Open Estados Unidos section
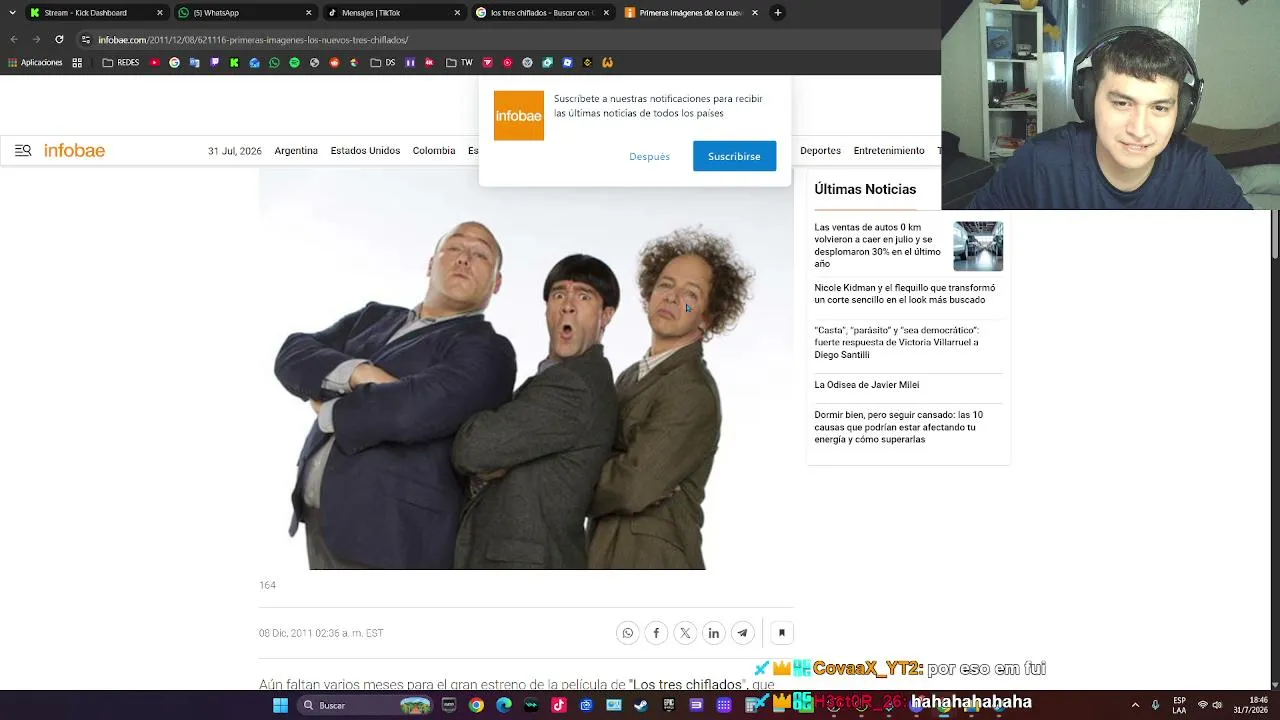The width and height of the screenshot is (1280, 720). pyautogui.click(x=365, y=151)
